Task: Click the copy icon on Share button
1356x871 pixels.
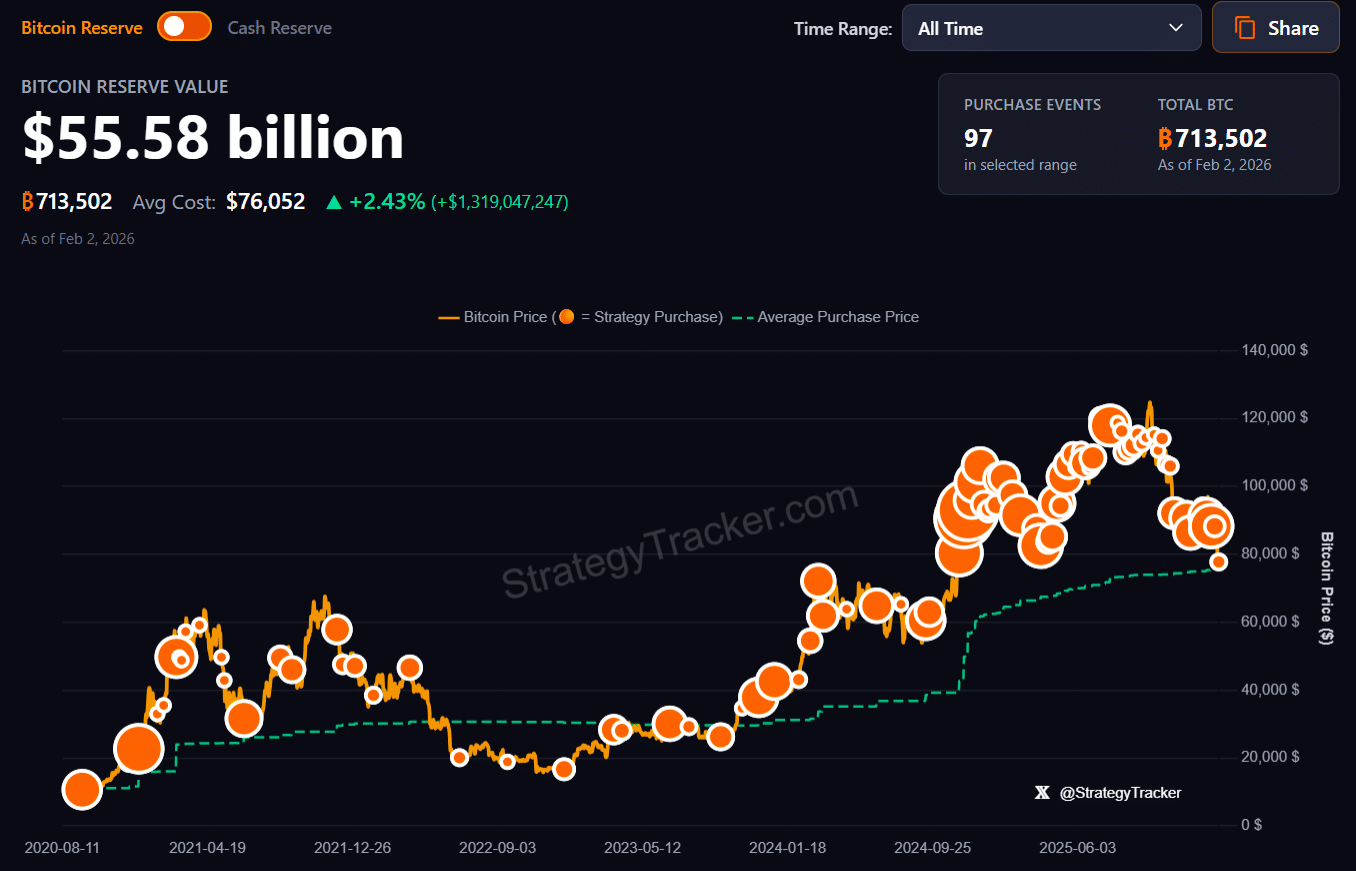Action: click(x=1245, y=28)
